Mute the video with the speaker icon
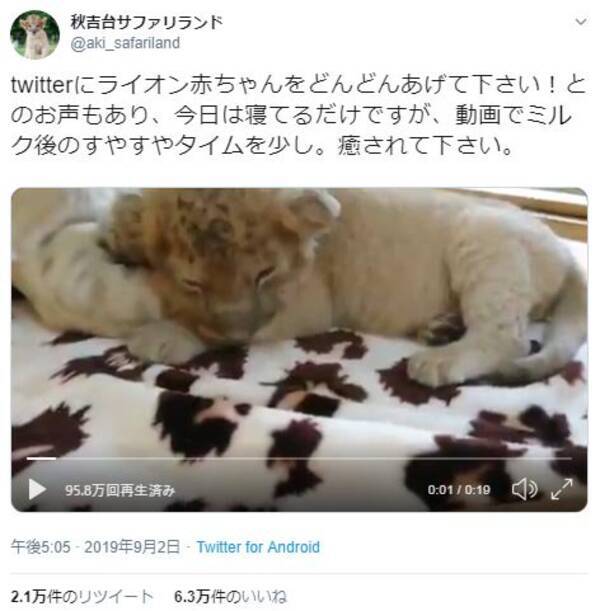 click(525, 489)
